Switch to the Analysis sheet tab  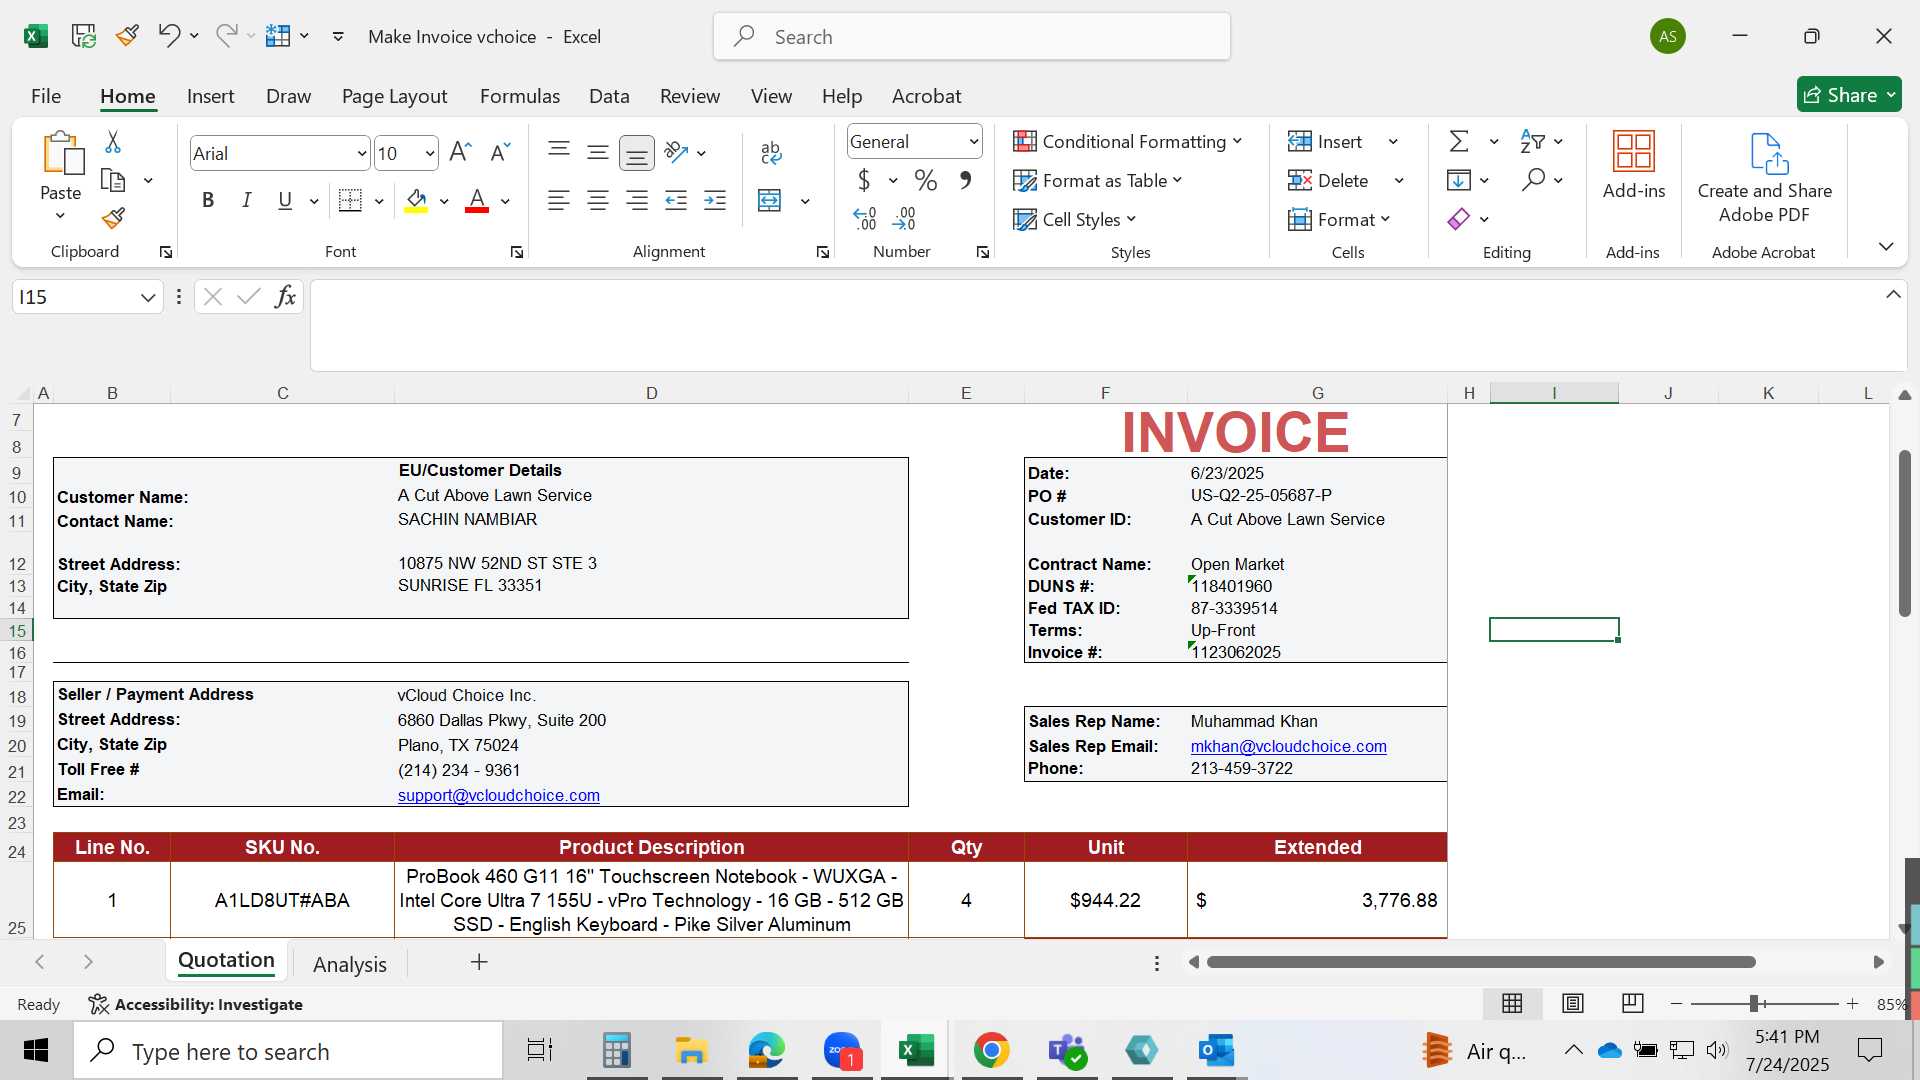(349, 964)
